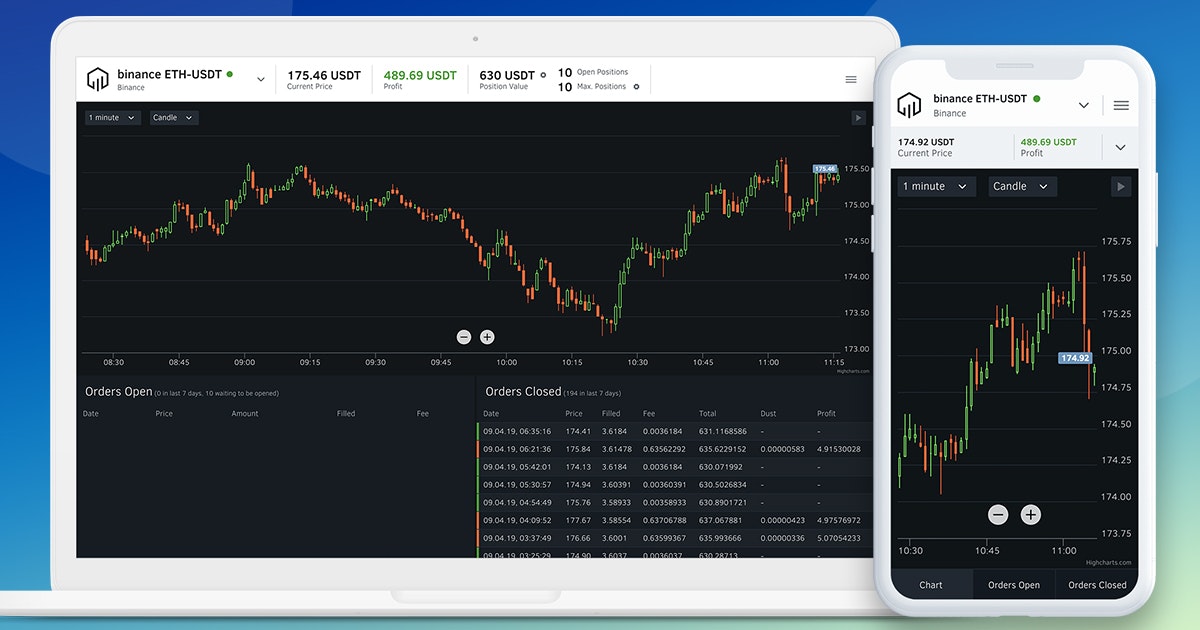This screenshot has width=1200, height=630.
Task: Zoom in phone chart with plus button
Action: pyautogui.click(x=1031, y=515)
